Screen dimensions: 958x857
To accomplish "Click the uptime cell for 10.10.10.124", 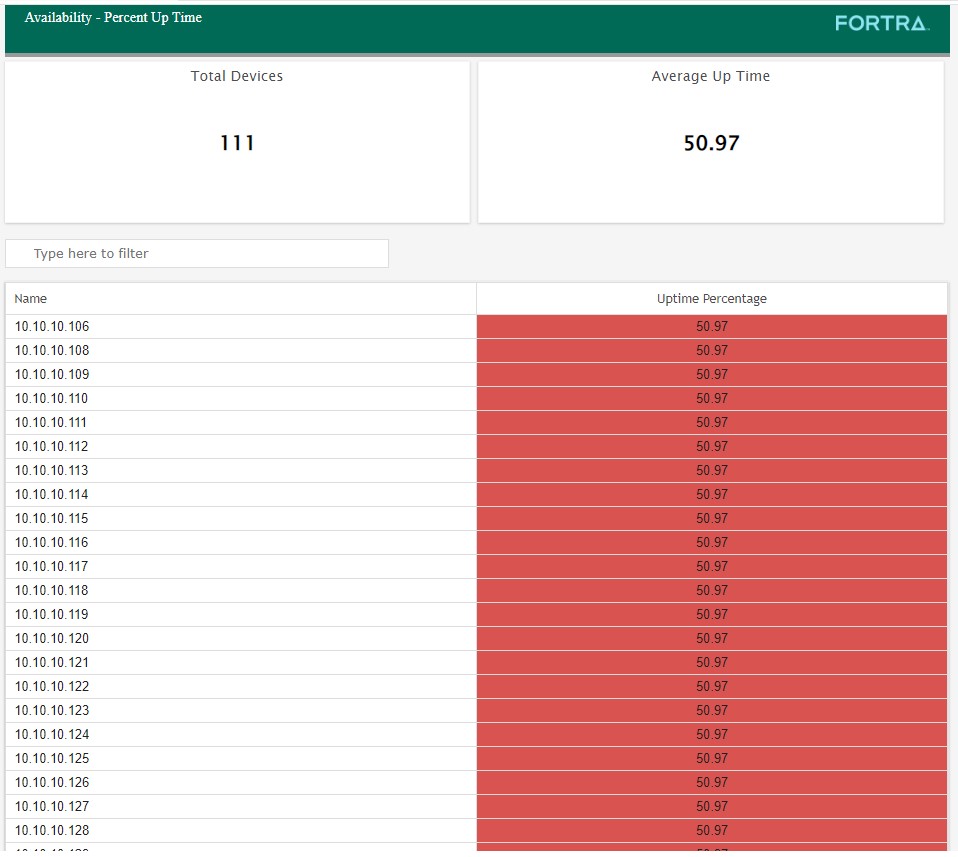I will pos(712,735).
